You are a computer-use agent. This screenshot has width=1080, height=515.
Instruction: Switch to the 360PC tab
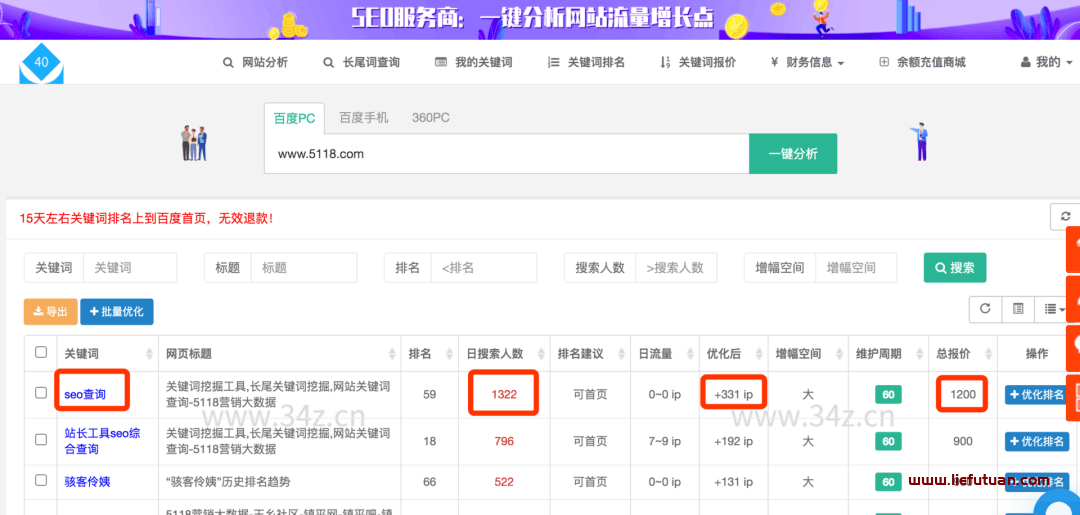coord(430,117)
